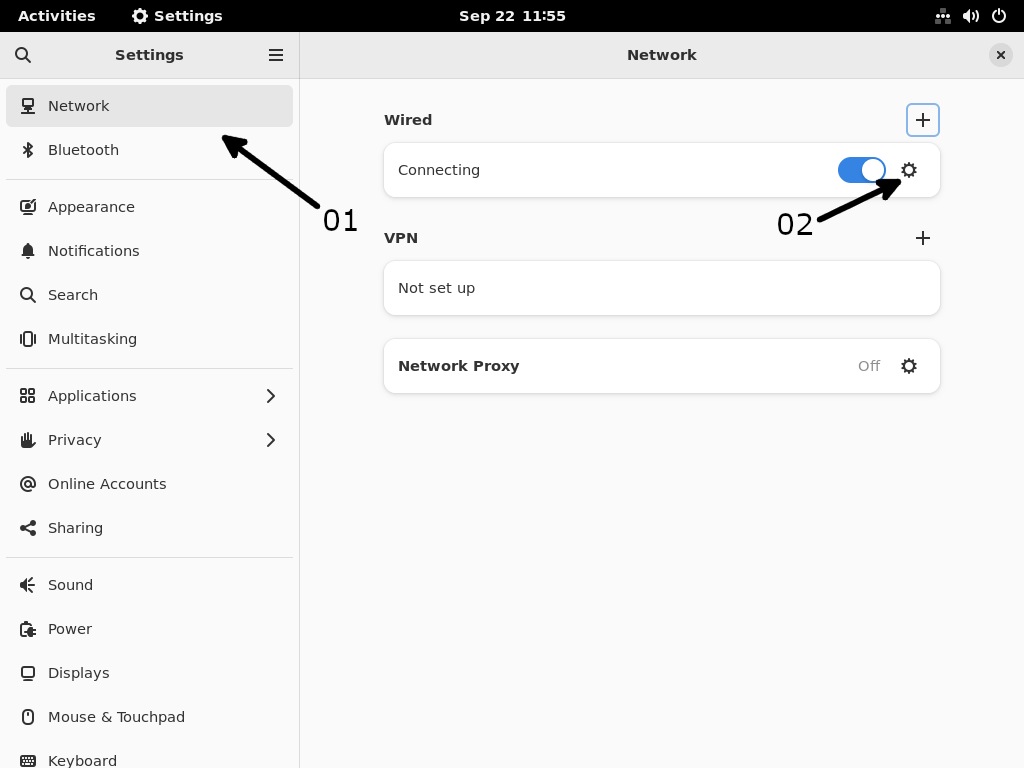Add a new VPN connection
Viewport: 1024px width, 768px height.
[x=922, y=238]
